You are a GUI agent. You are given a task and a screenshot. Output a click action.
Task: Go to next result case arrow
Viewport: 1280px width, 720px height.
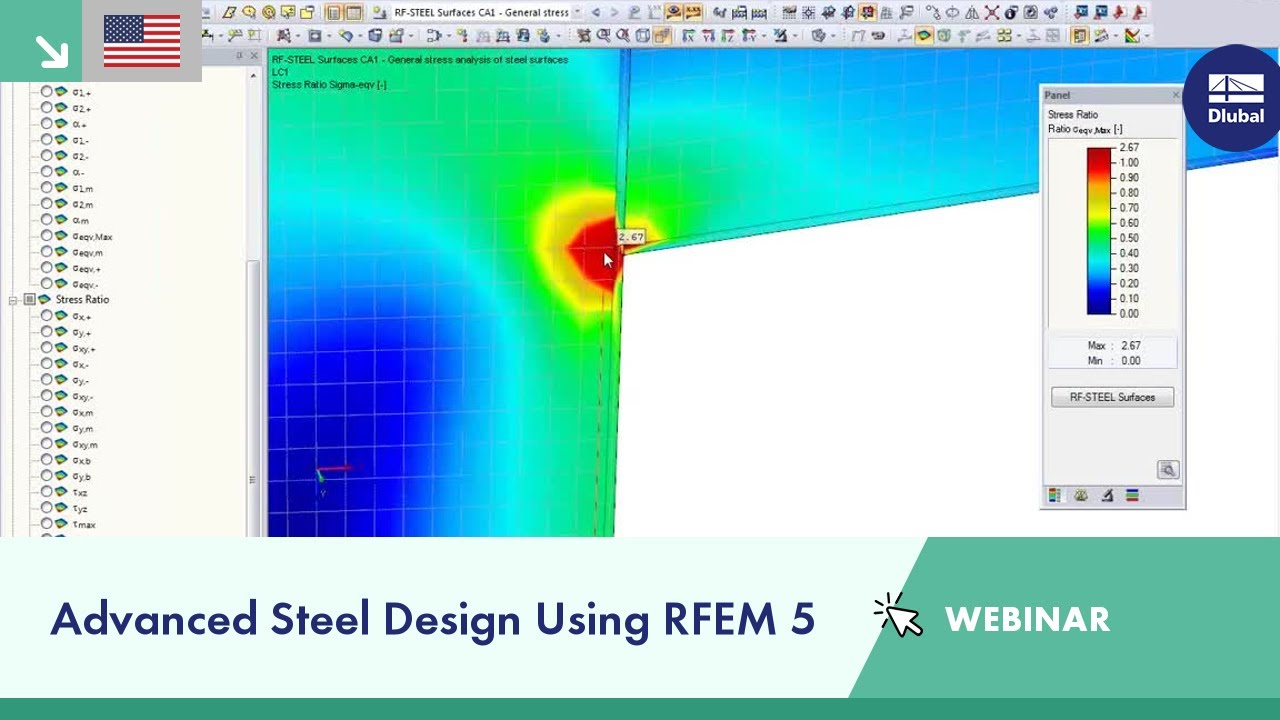pos(614,13)
